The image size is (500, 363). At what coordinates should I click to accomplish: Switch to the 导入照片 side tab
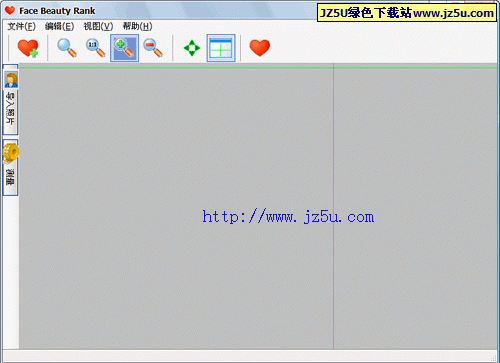[x=11, y=100]
